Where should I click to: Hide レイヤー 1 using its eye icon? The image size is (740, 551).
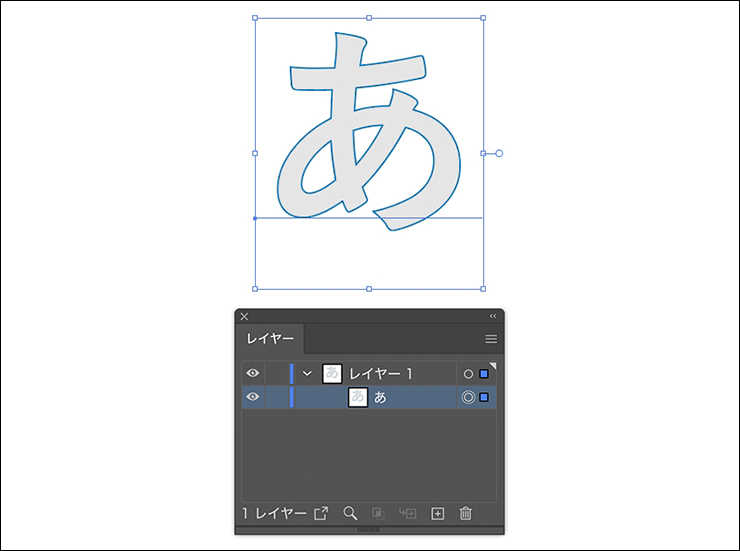(253, 373)
